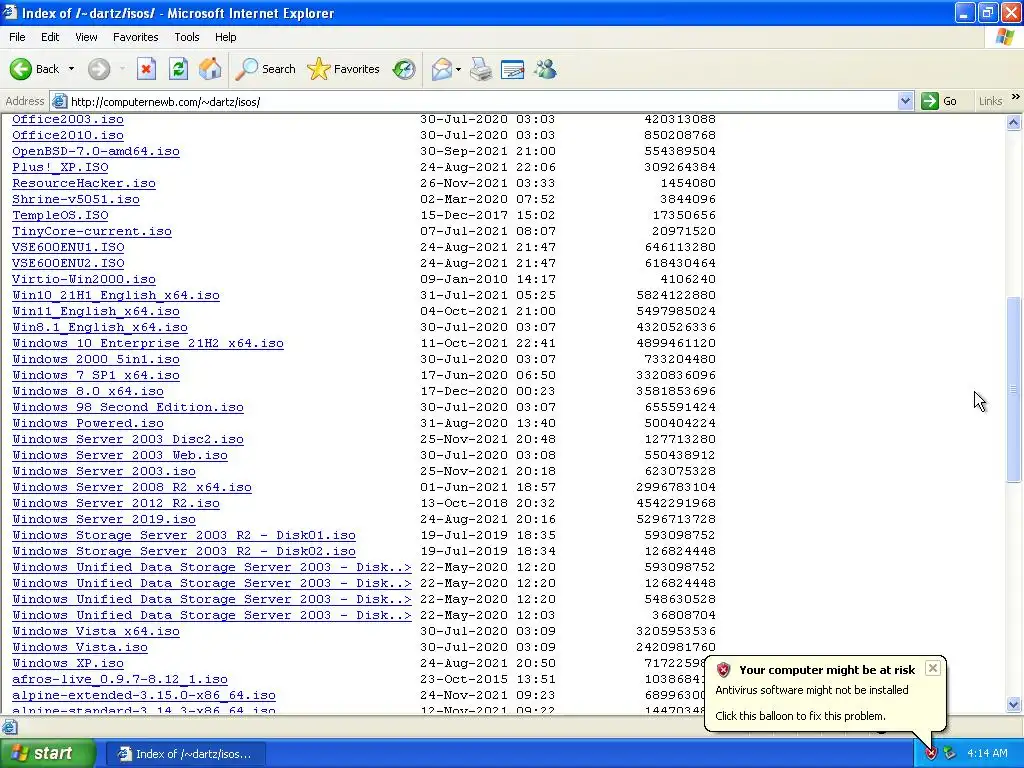Open Windows_Server_2019.iso link
The image size is (1024, 768).
pos(104,519)
